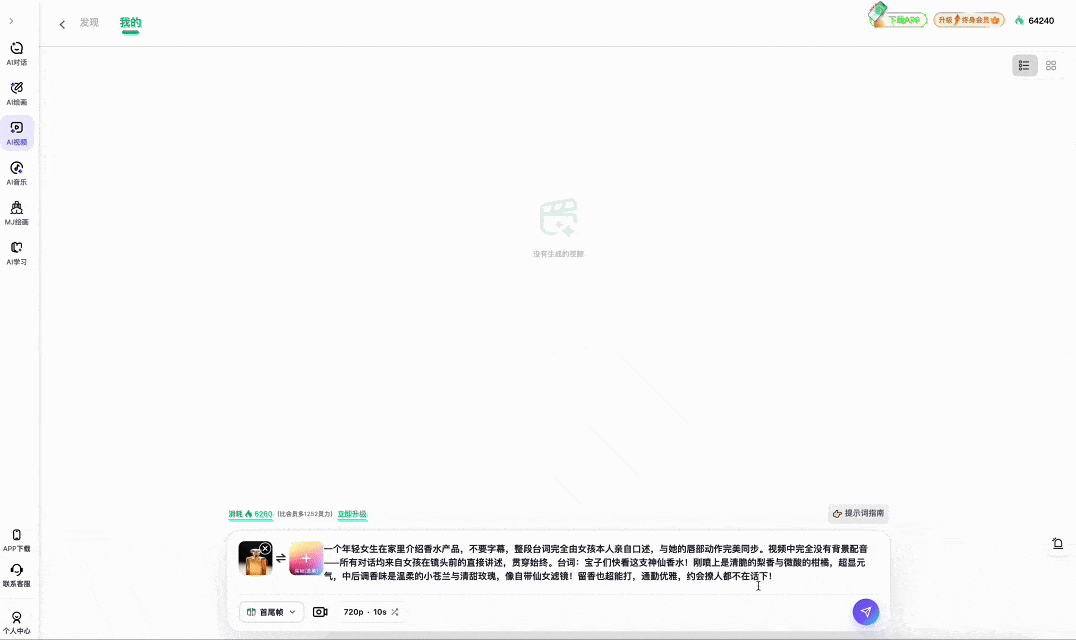
Task: Click inside the prompt text field
Action: click(x=598, y=562)
